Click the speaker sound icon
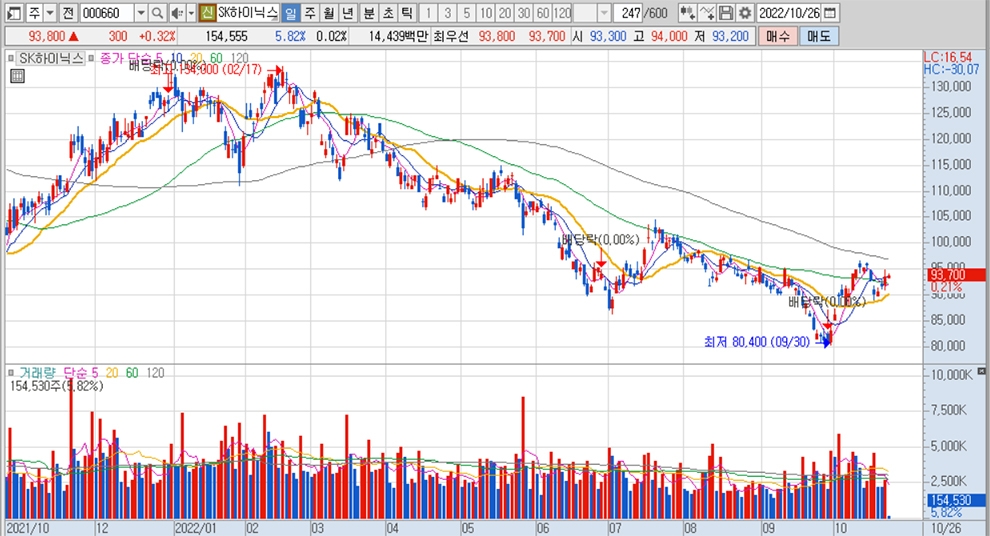 (x=176, y=13)
